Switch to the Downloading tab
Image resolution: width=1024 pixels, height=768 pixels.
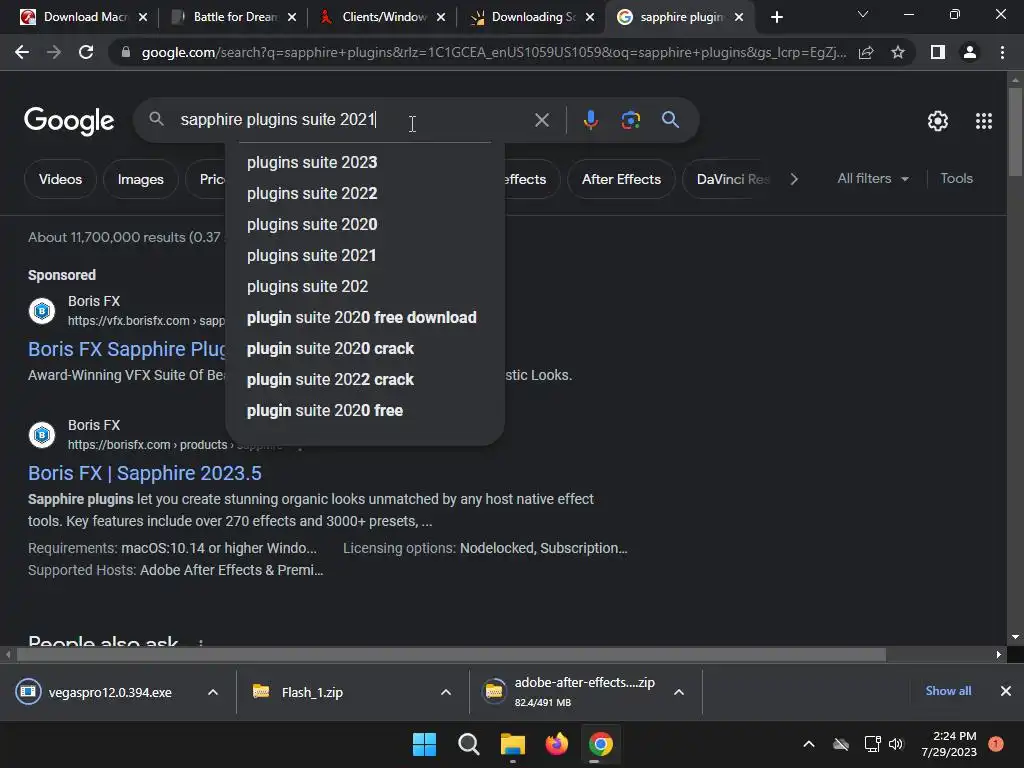click(533, 17)
